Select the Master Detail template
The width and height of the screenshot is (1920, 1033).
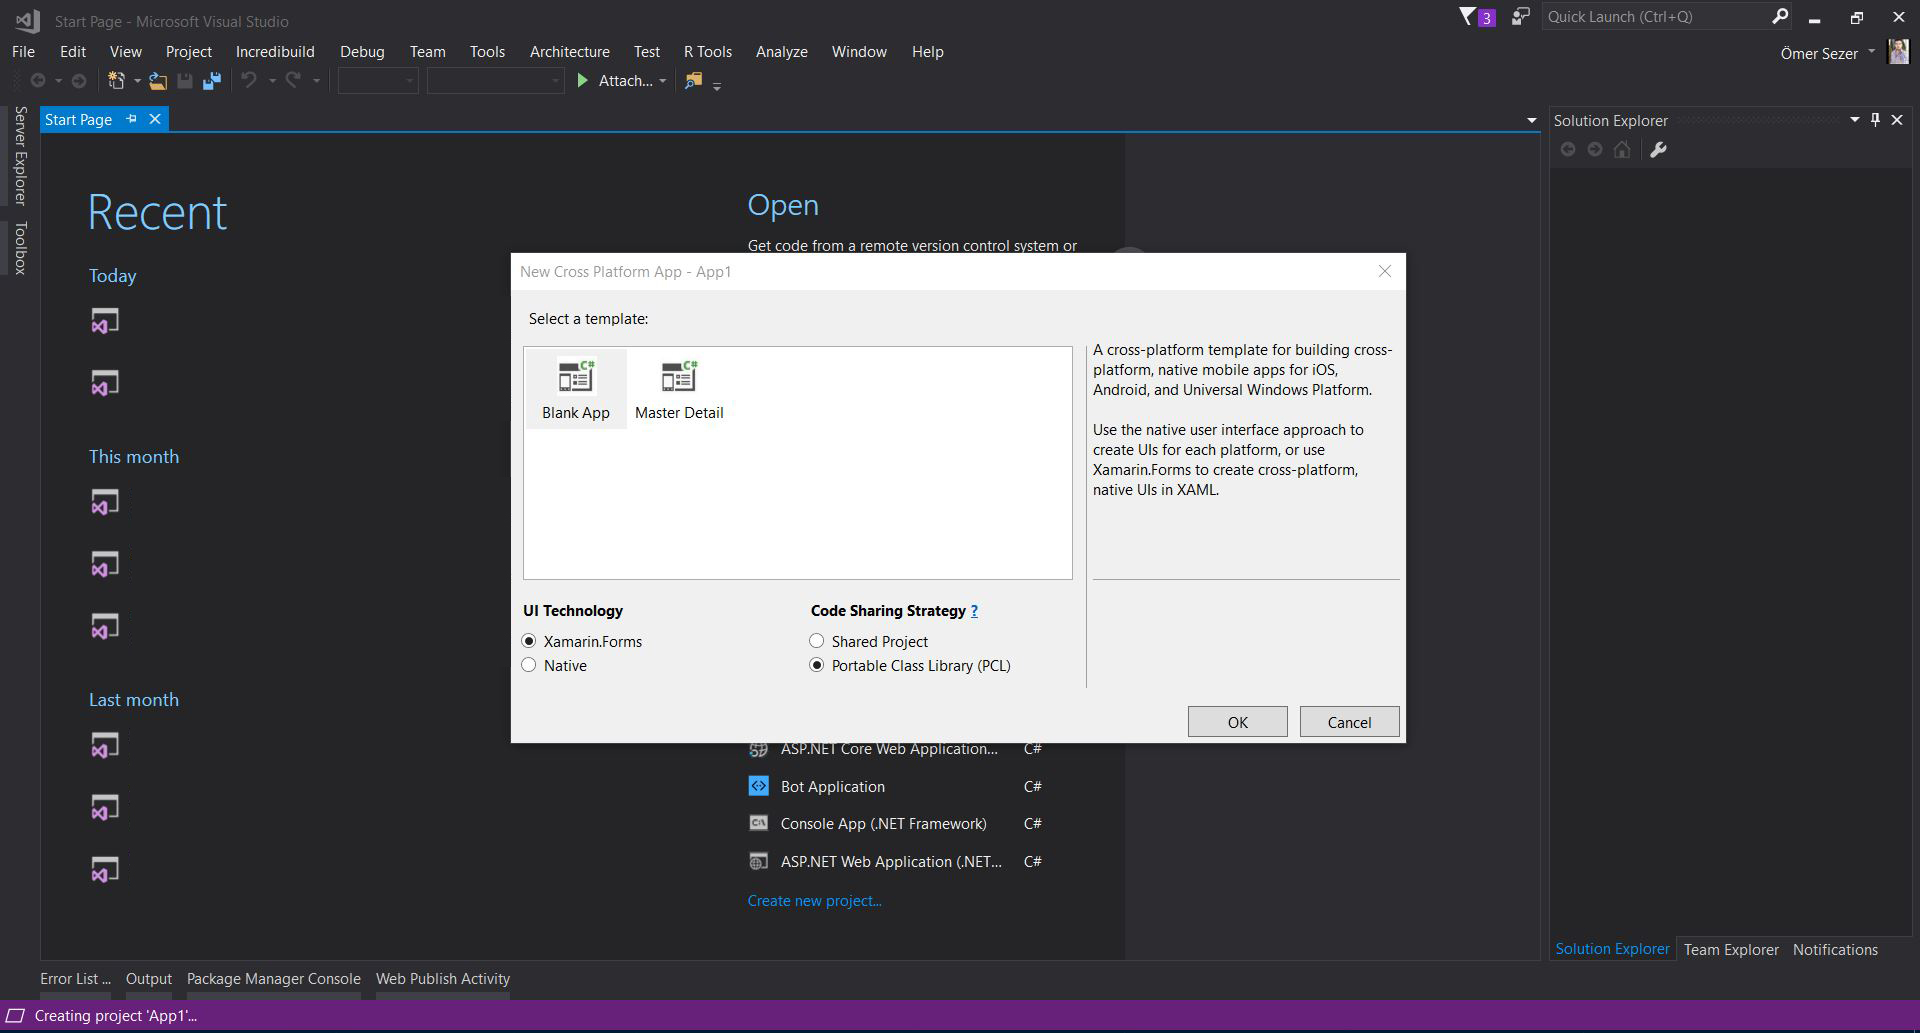tap(679, 388)
